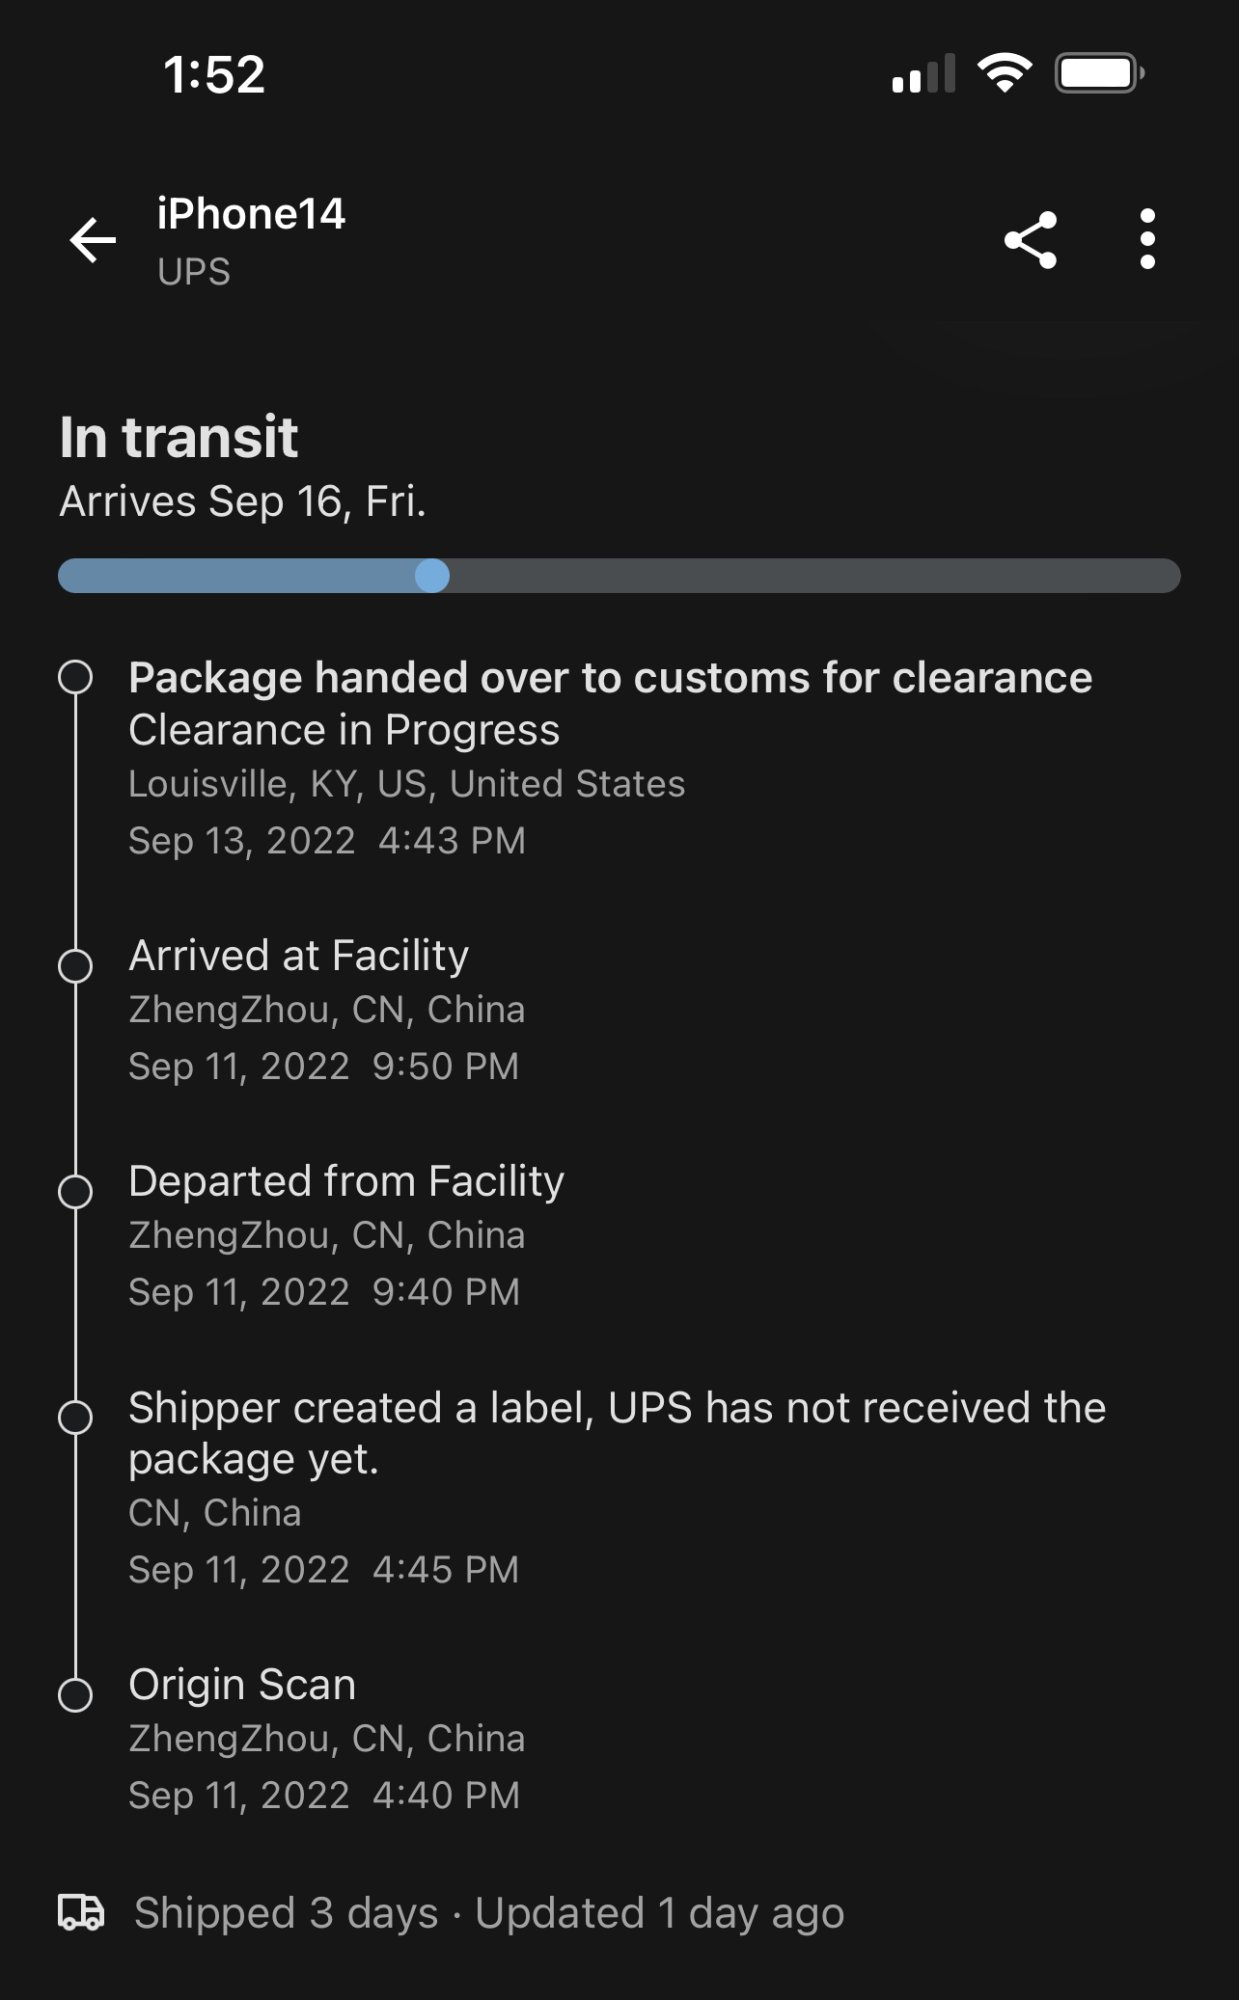The height and width of the screenshot is (2000, 1239).
Task: Tap the delivery truck icon
Action: [81, 1912]
